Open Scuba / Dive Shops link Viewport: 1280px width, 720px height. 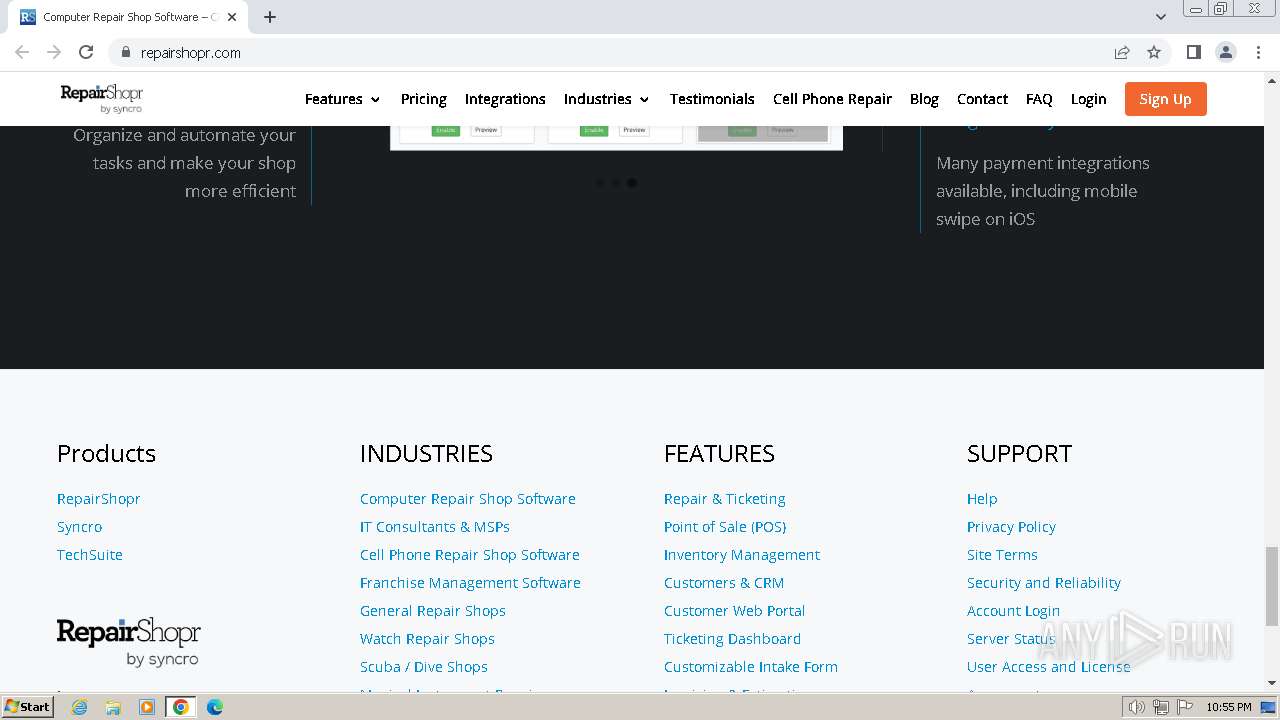coord(423,666)
